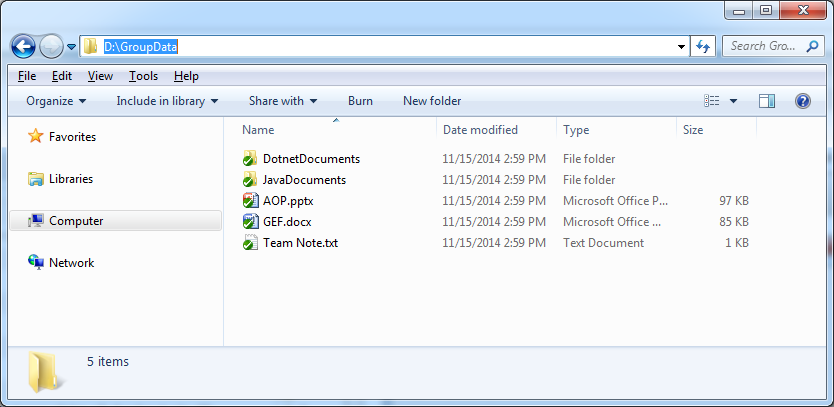Viewport: 834px width, 407px height.
Task: Select the DotnetDocuments folder icon
Action: [250, 159]
